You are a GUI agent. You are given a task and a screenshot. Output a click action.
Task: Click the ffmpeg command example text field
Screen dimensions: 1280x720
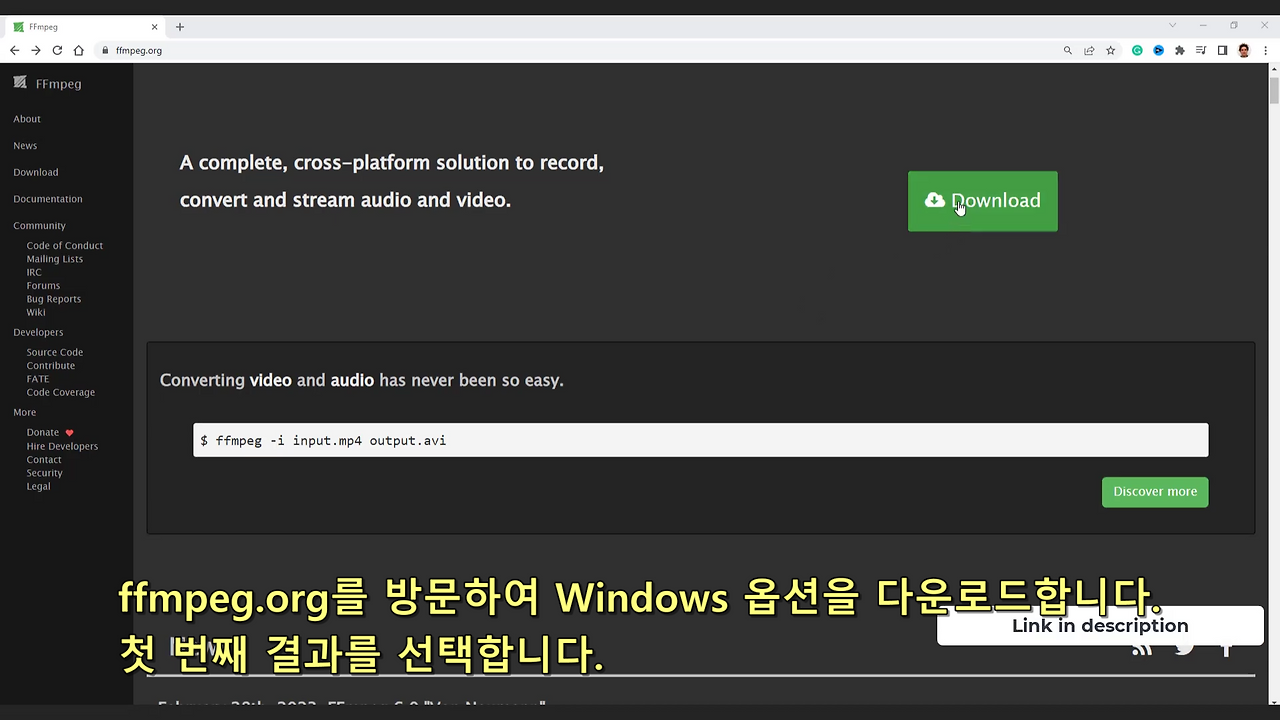pos(700,440)
